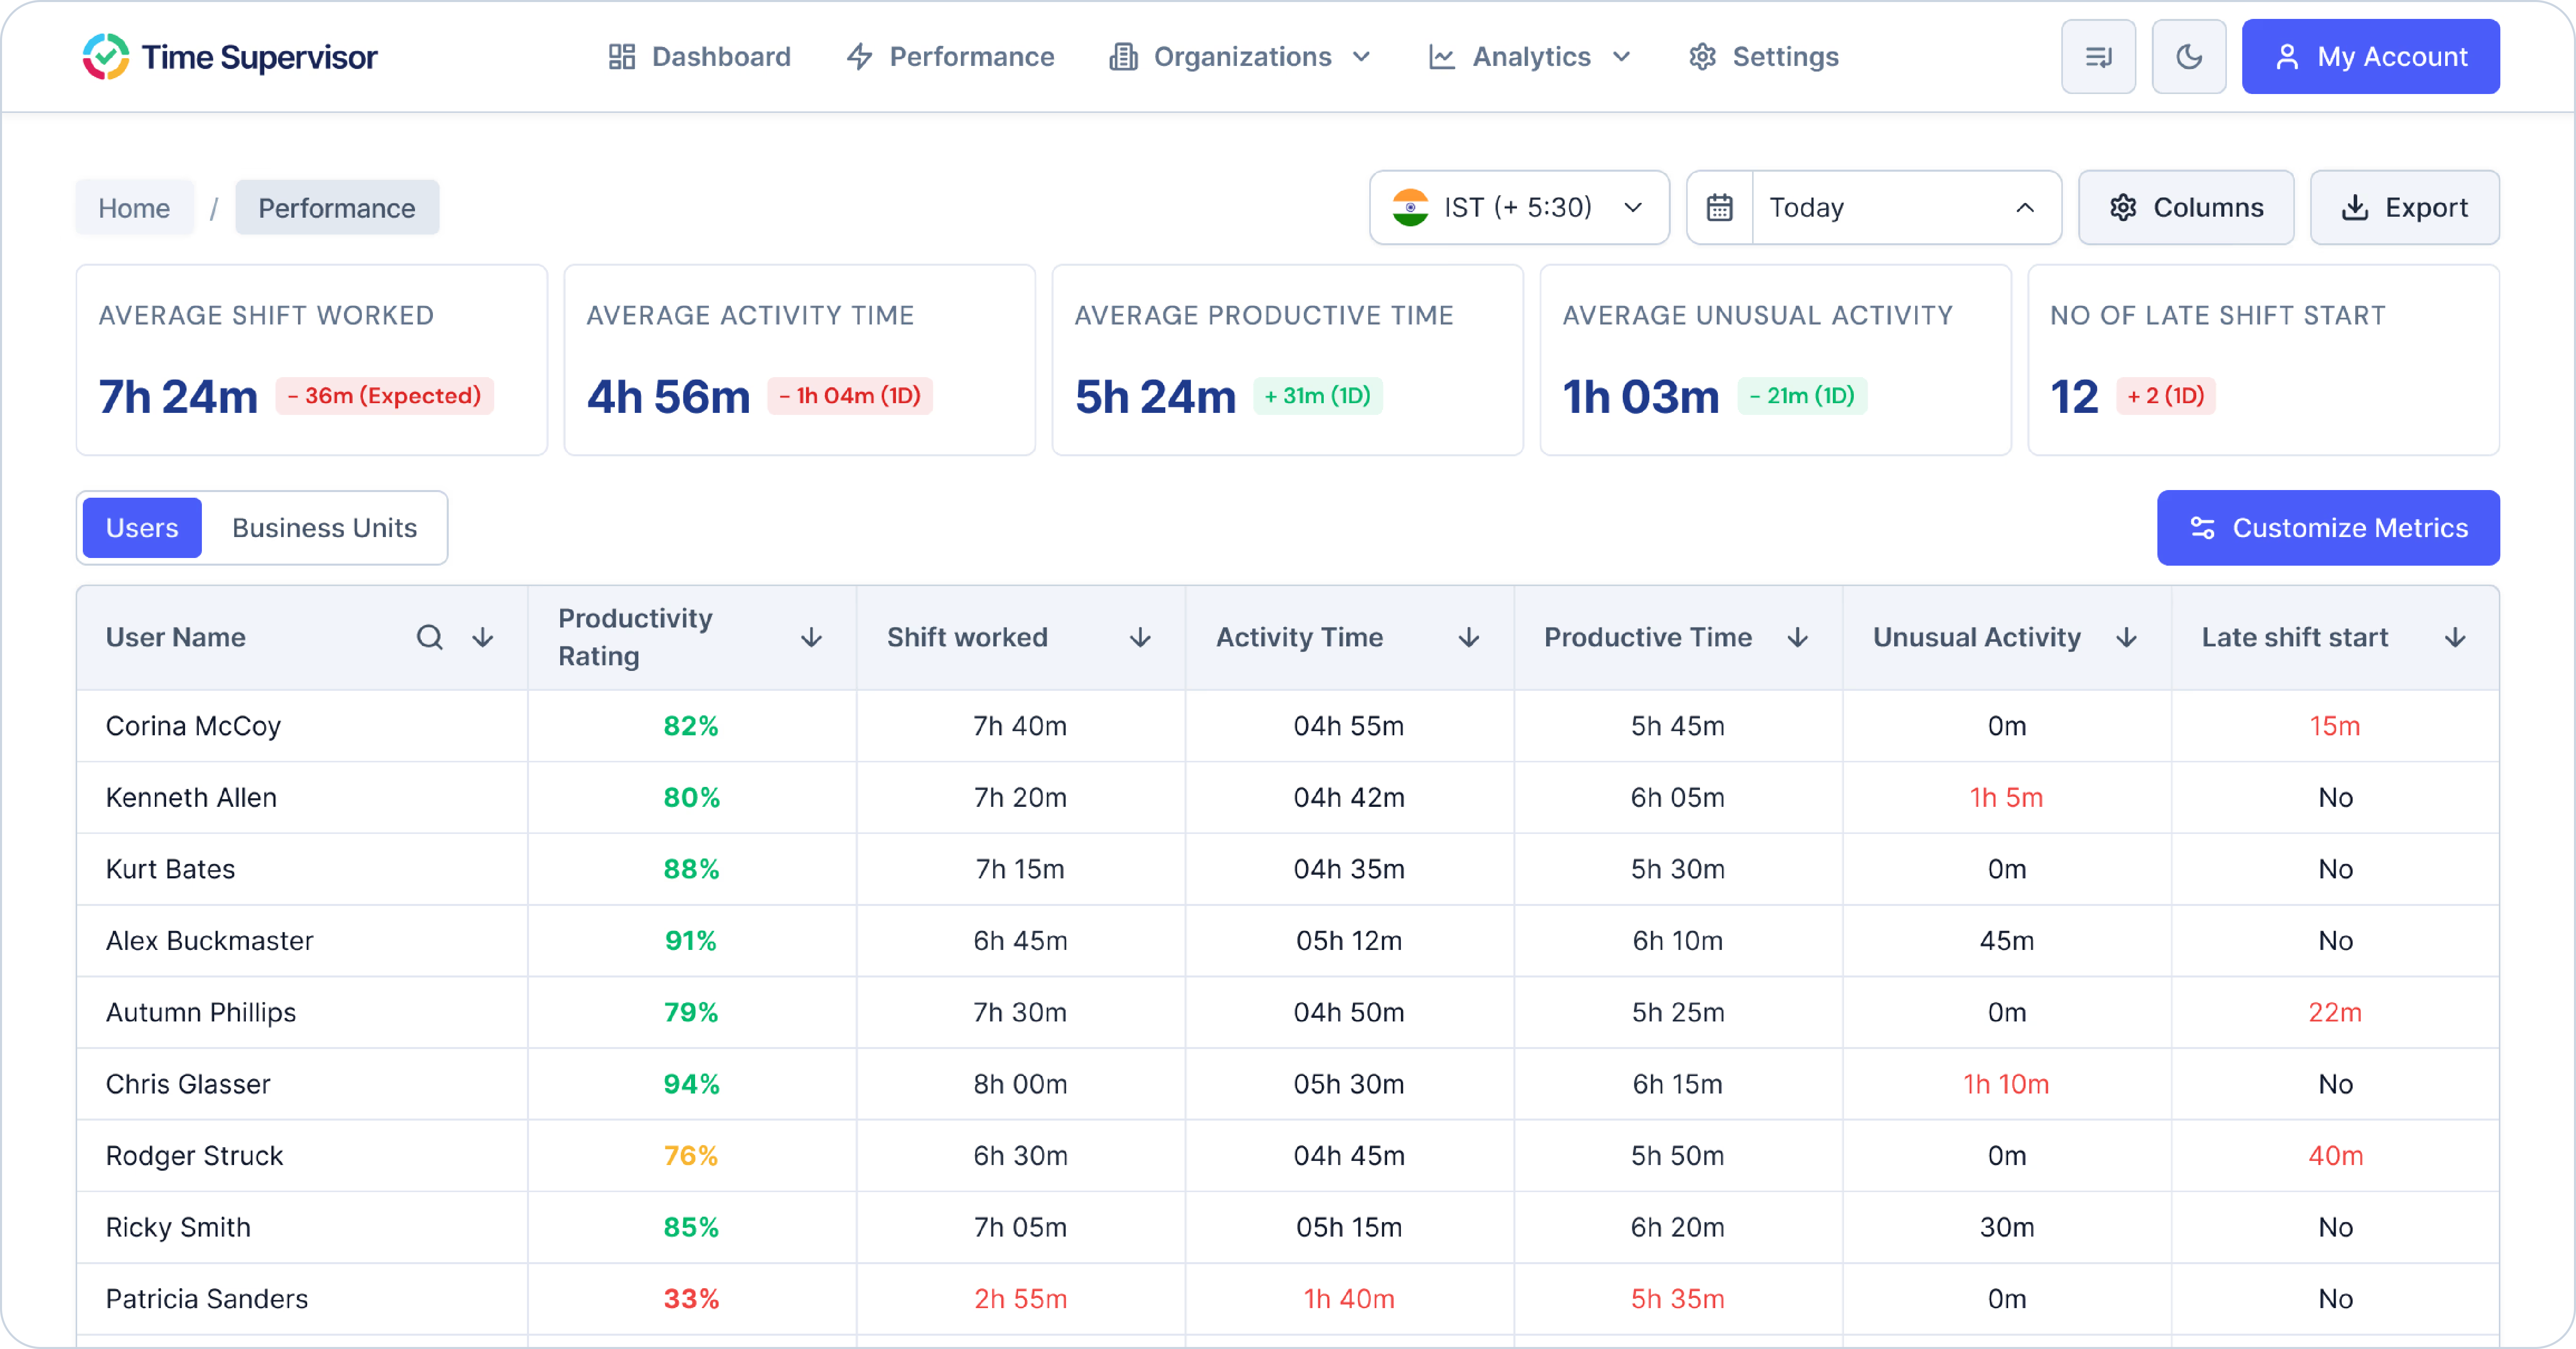The height and width of the screenshot is (1349, 2576).
Task: Toggle dark mode with moon icon
Action: tap(2188, 56)
